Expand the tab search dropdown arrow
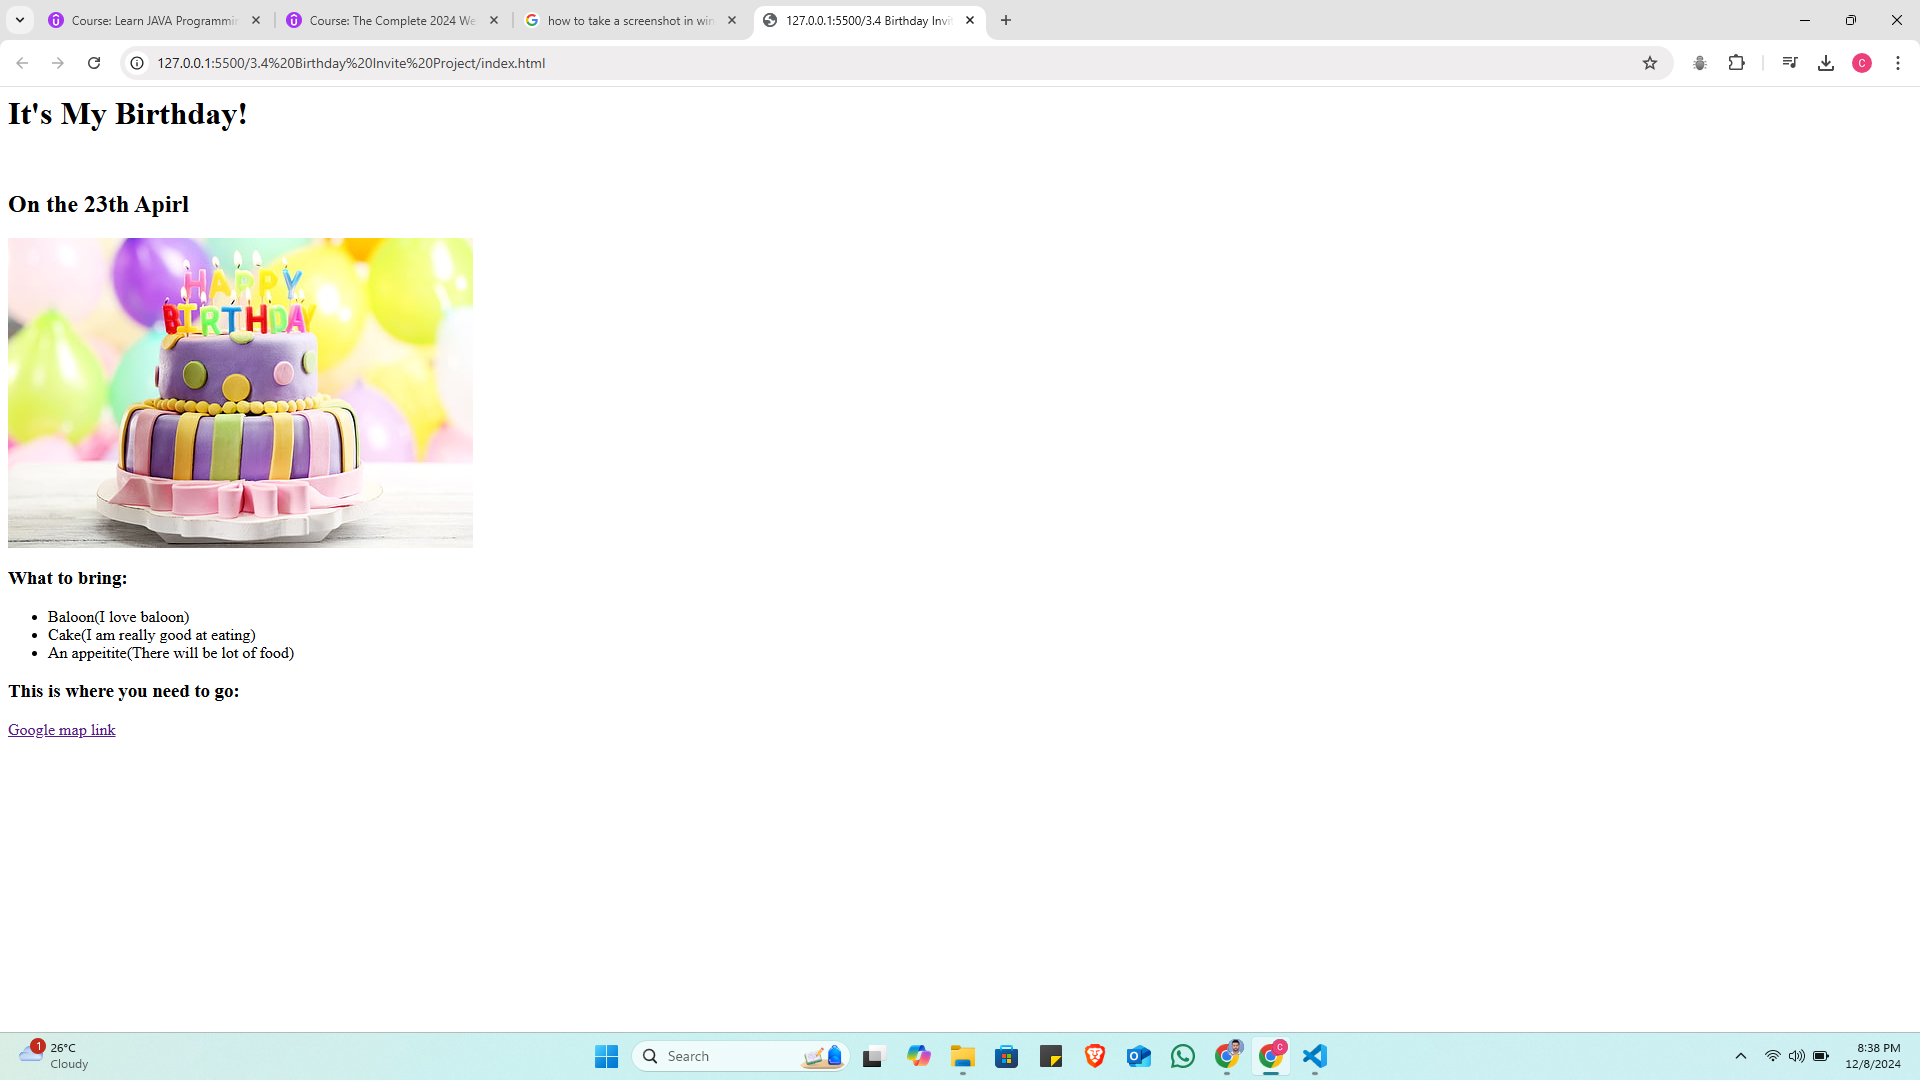Viewport: 1920px width, 1080px height. (x=19, y=20)
